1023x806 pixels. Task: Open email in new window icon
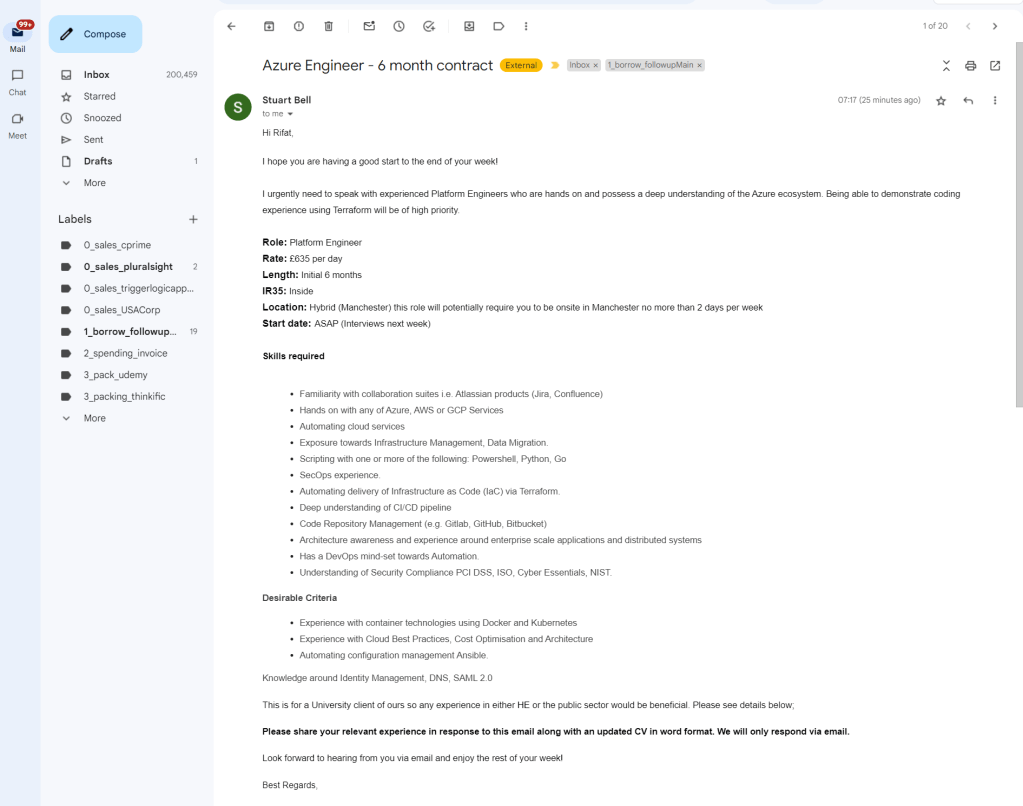click(995, 65)
